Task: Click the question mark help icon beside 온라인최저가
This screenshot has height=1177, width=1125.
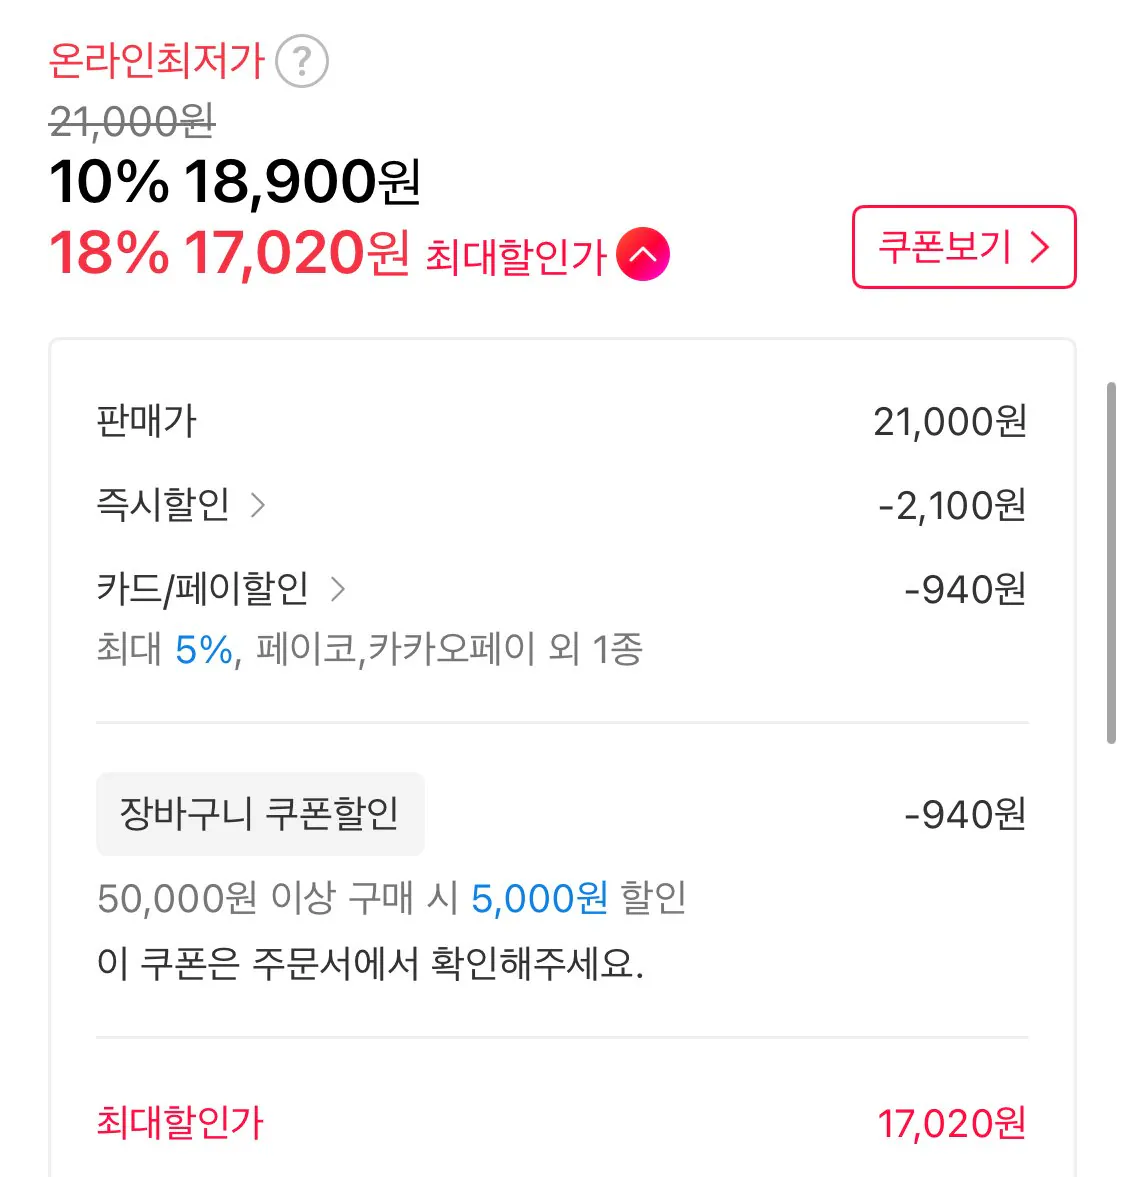Action: tap(301, 61)
